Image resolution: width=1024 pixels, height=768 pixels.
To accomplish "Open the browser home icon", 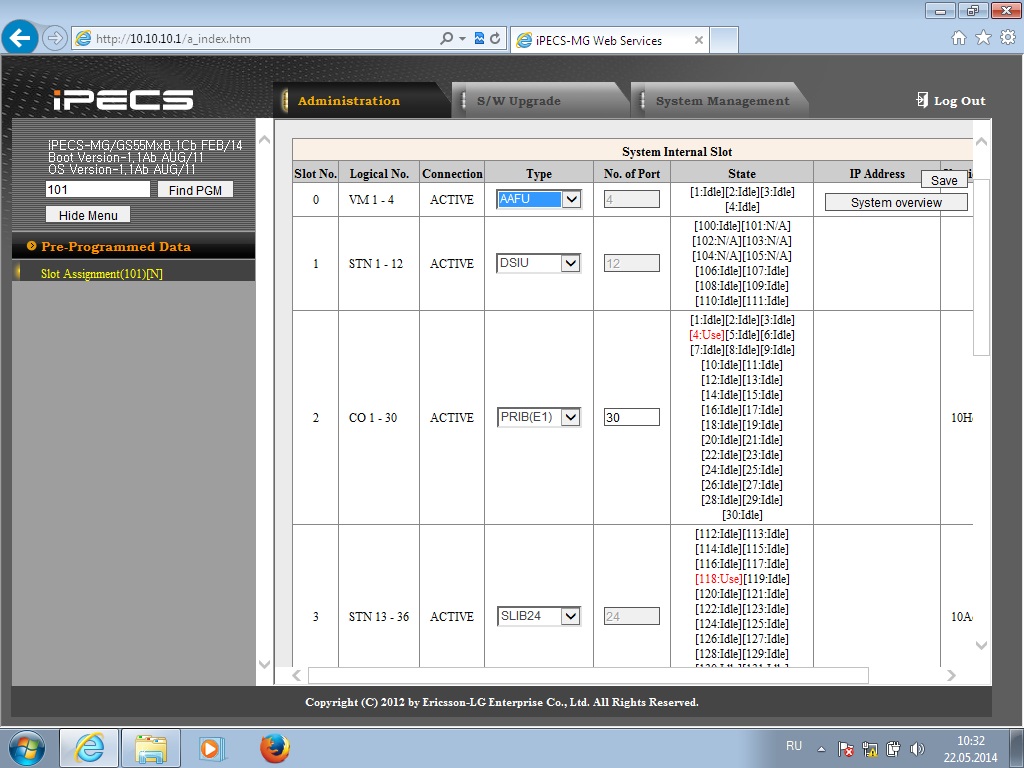I will 959,38.
